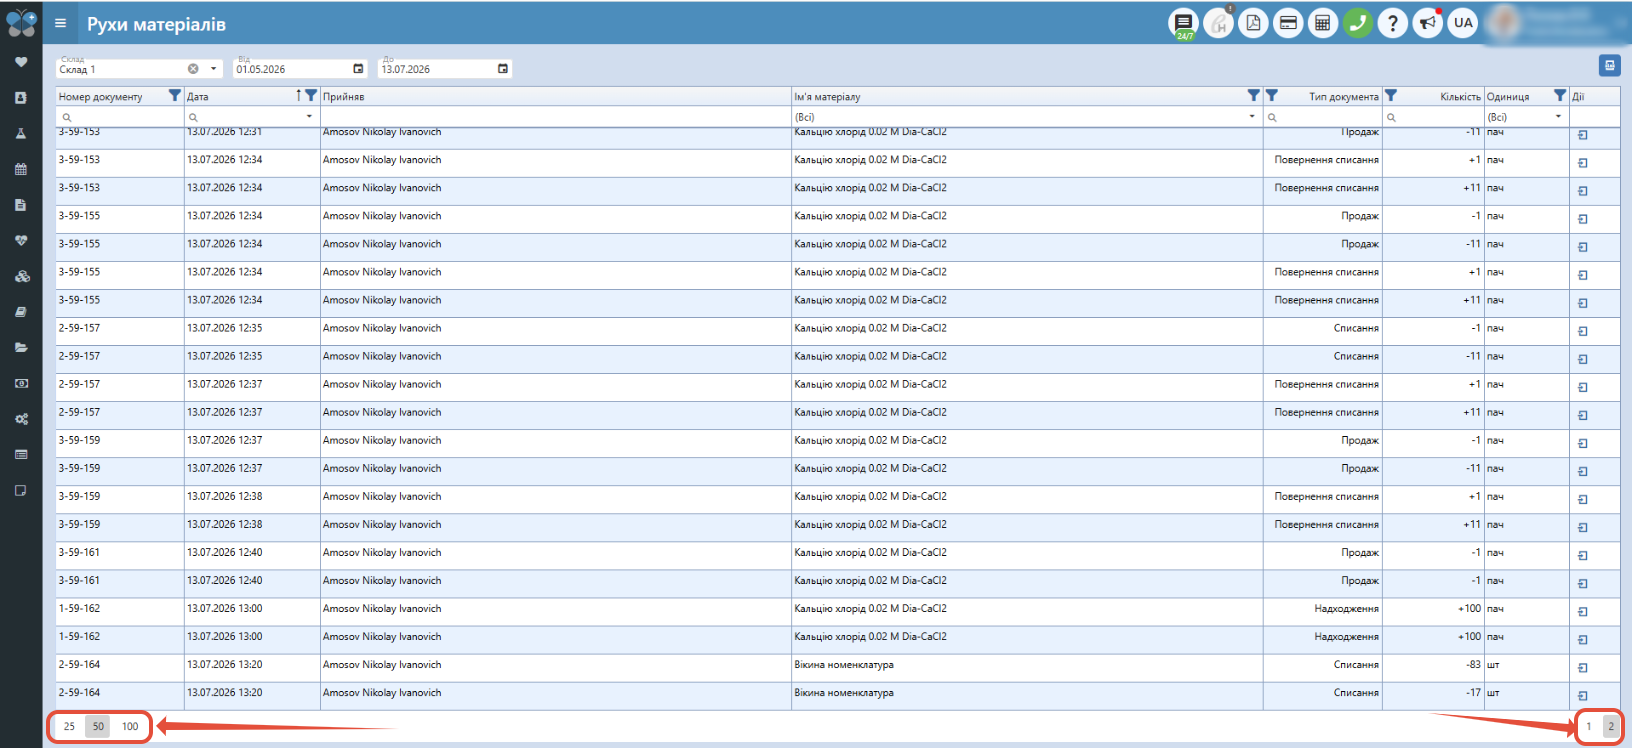Open the heartbeat sidebar icon
The height and width of the screenshot is (748, 1632).
tap(21, 240)
